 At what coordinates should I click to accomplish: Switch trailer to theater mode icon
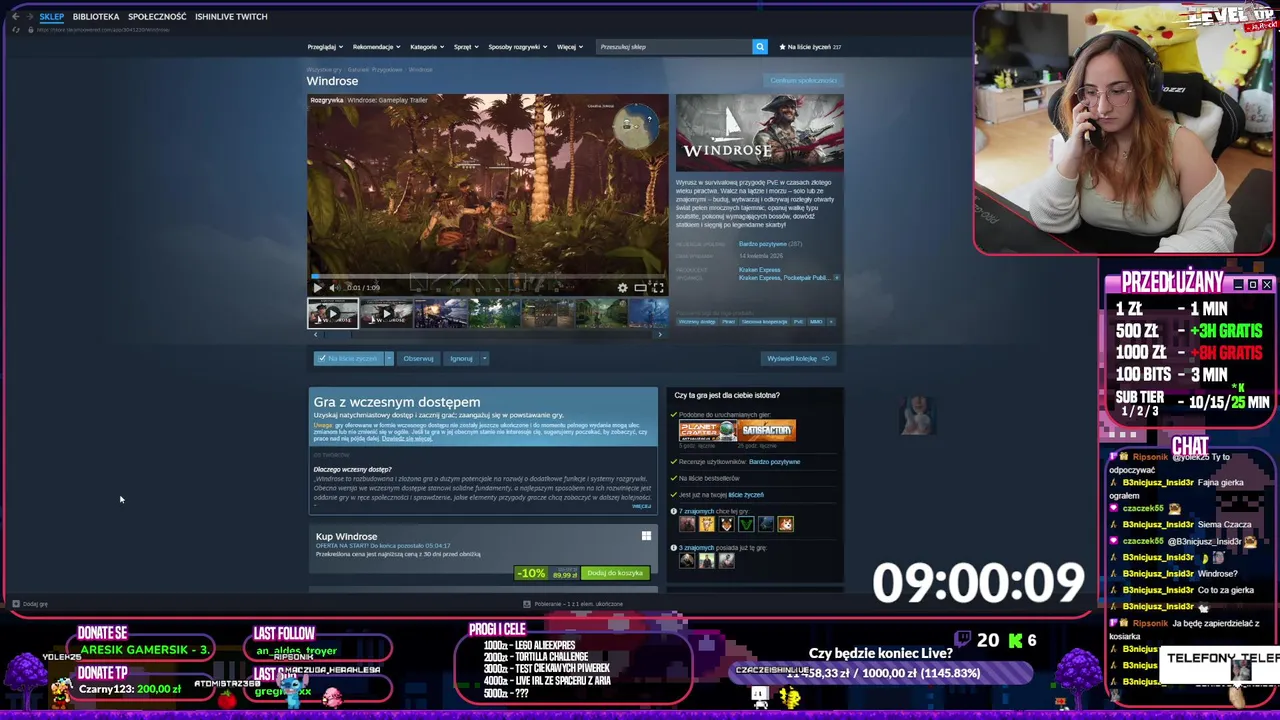coord(640,288)
